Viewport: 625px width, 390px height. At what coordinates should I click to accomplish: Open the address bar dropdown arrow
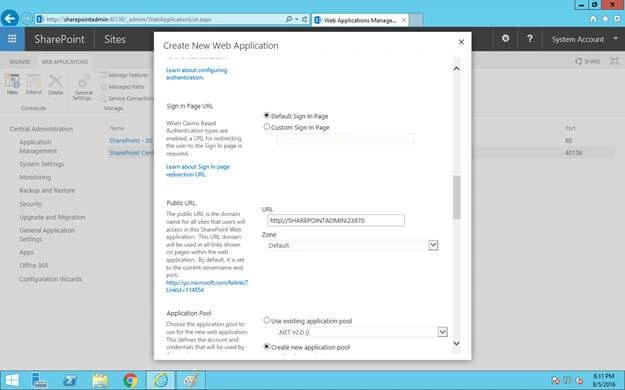[297, 19]
